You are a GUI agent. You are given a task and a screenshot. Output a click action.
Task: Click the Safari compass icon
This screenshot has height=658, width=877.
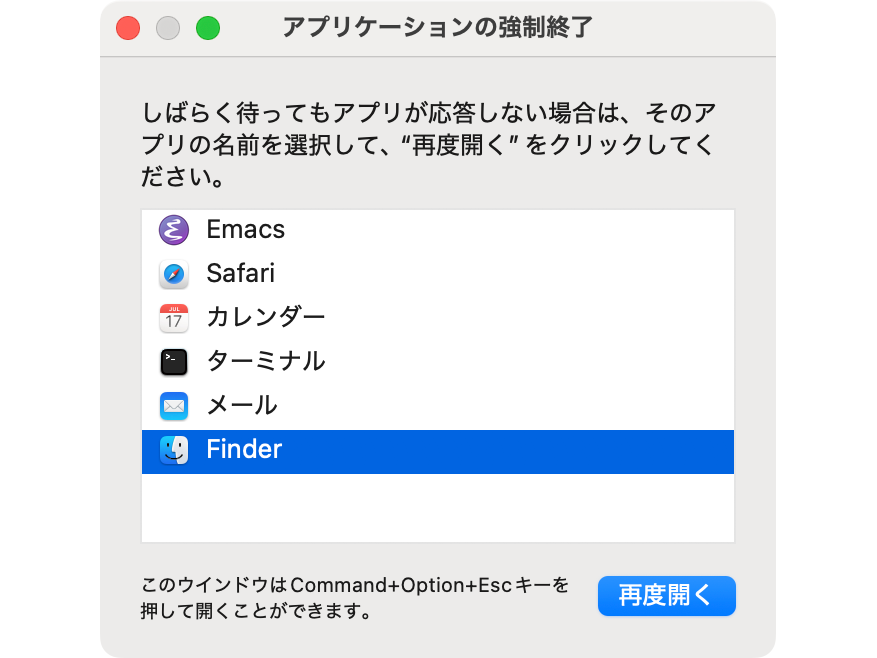173,274
